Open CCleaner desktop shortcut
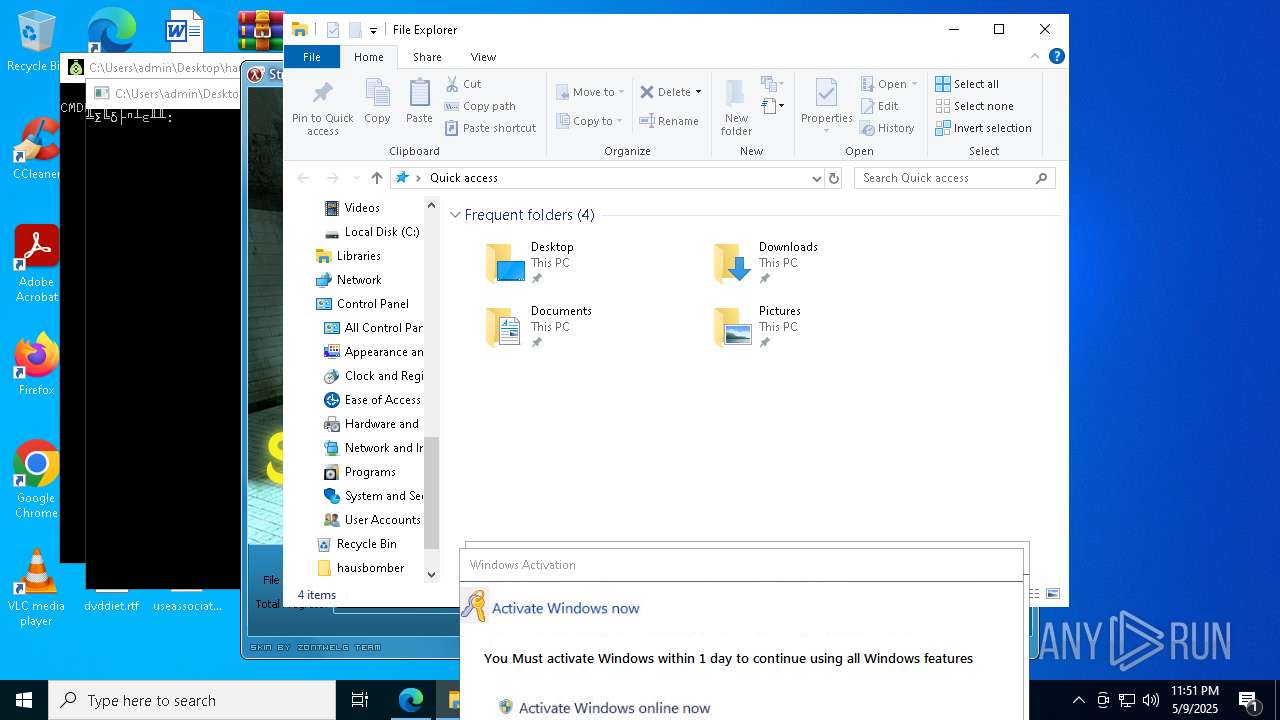Image resolution: width=1280 pixels, height=720 pixels. pos(36,150)
